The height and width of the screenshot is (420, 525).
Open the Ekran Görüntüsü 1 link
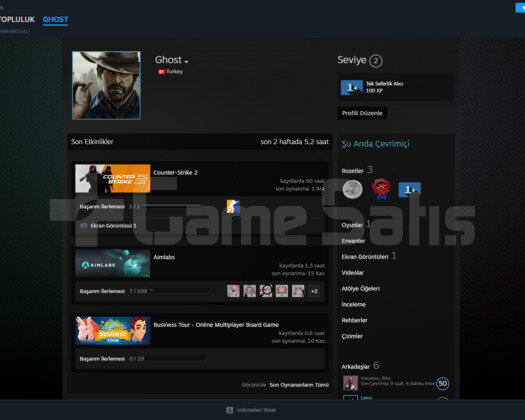[x=113, y=226]
